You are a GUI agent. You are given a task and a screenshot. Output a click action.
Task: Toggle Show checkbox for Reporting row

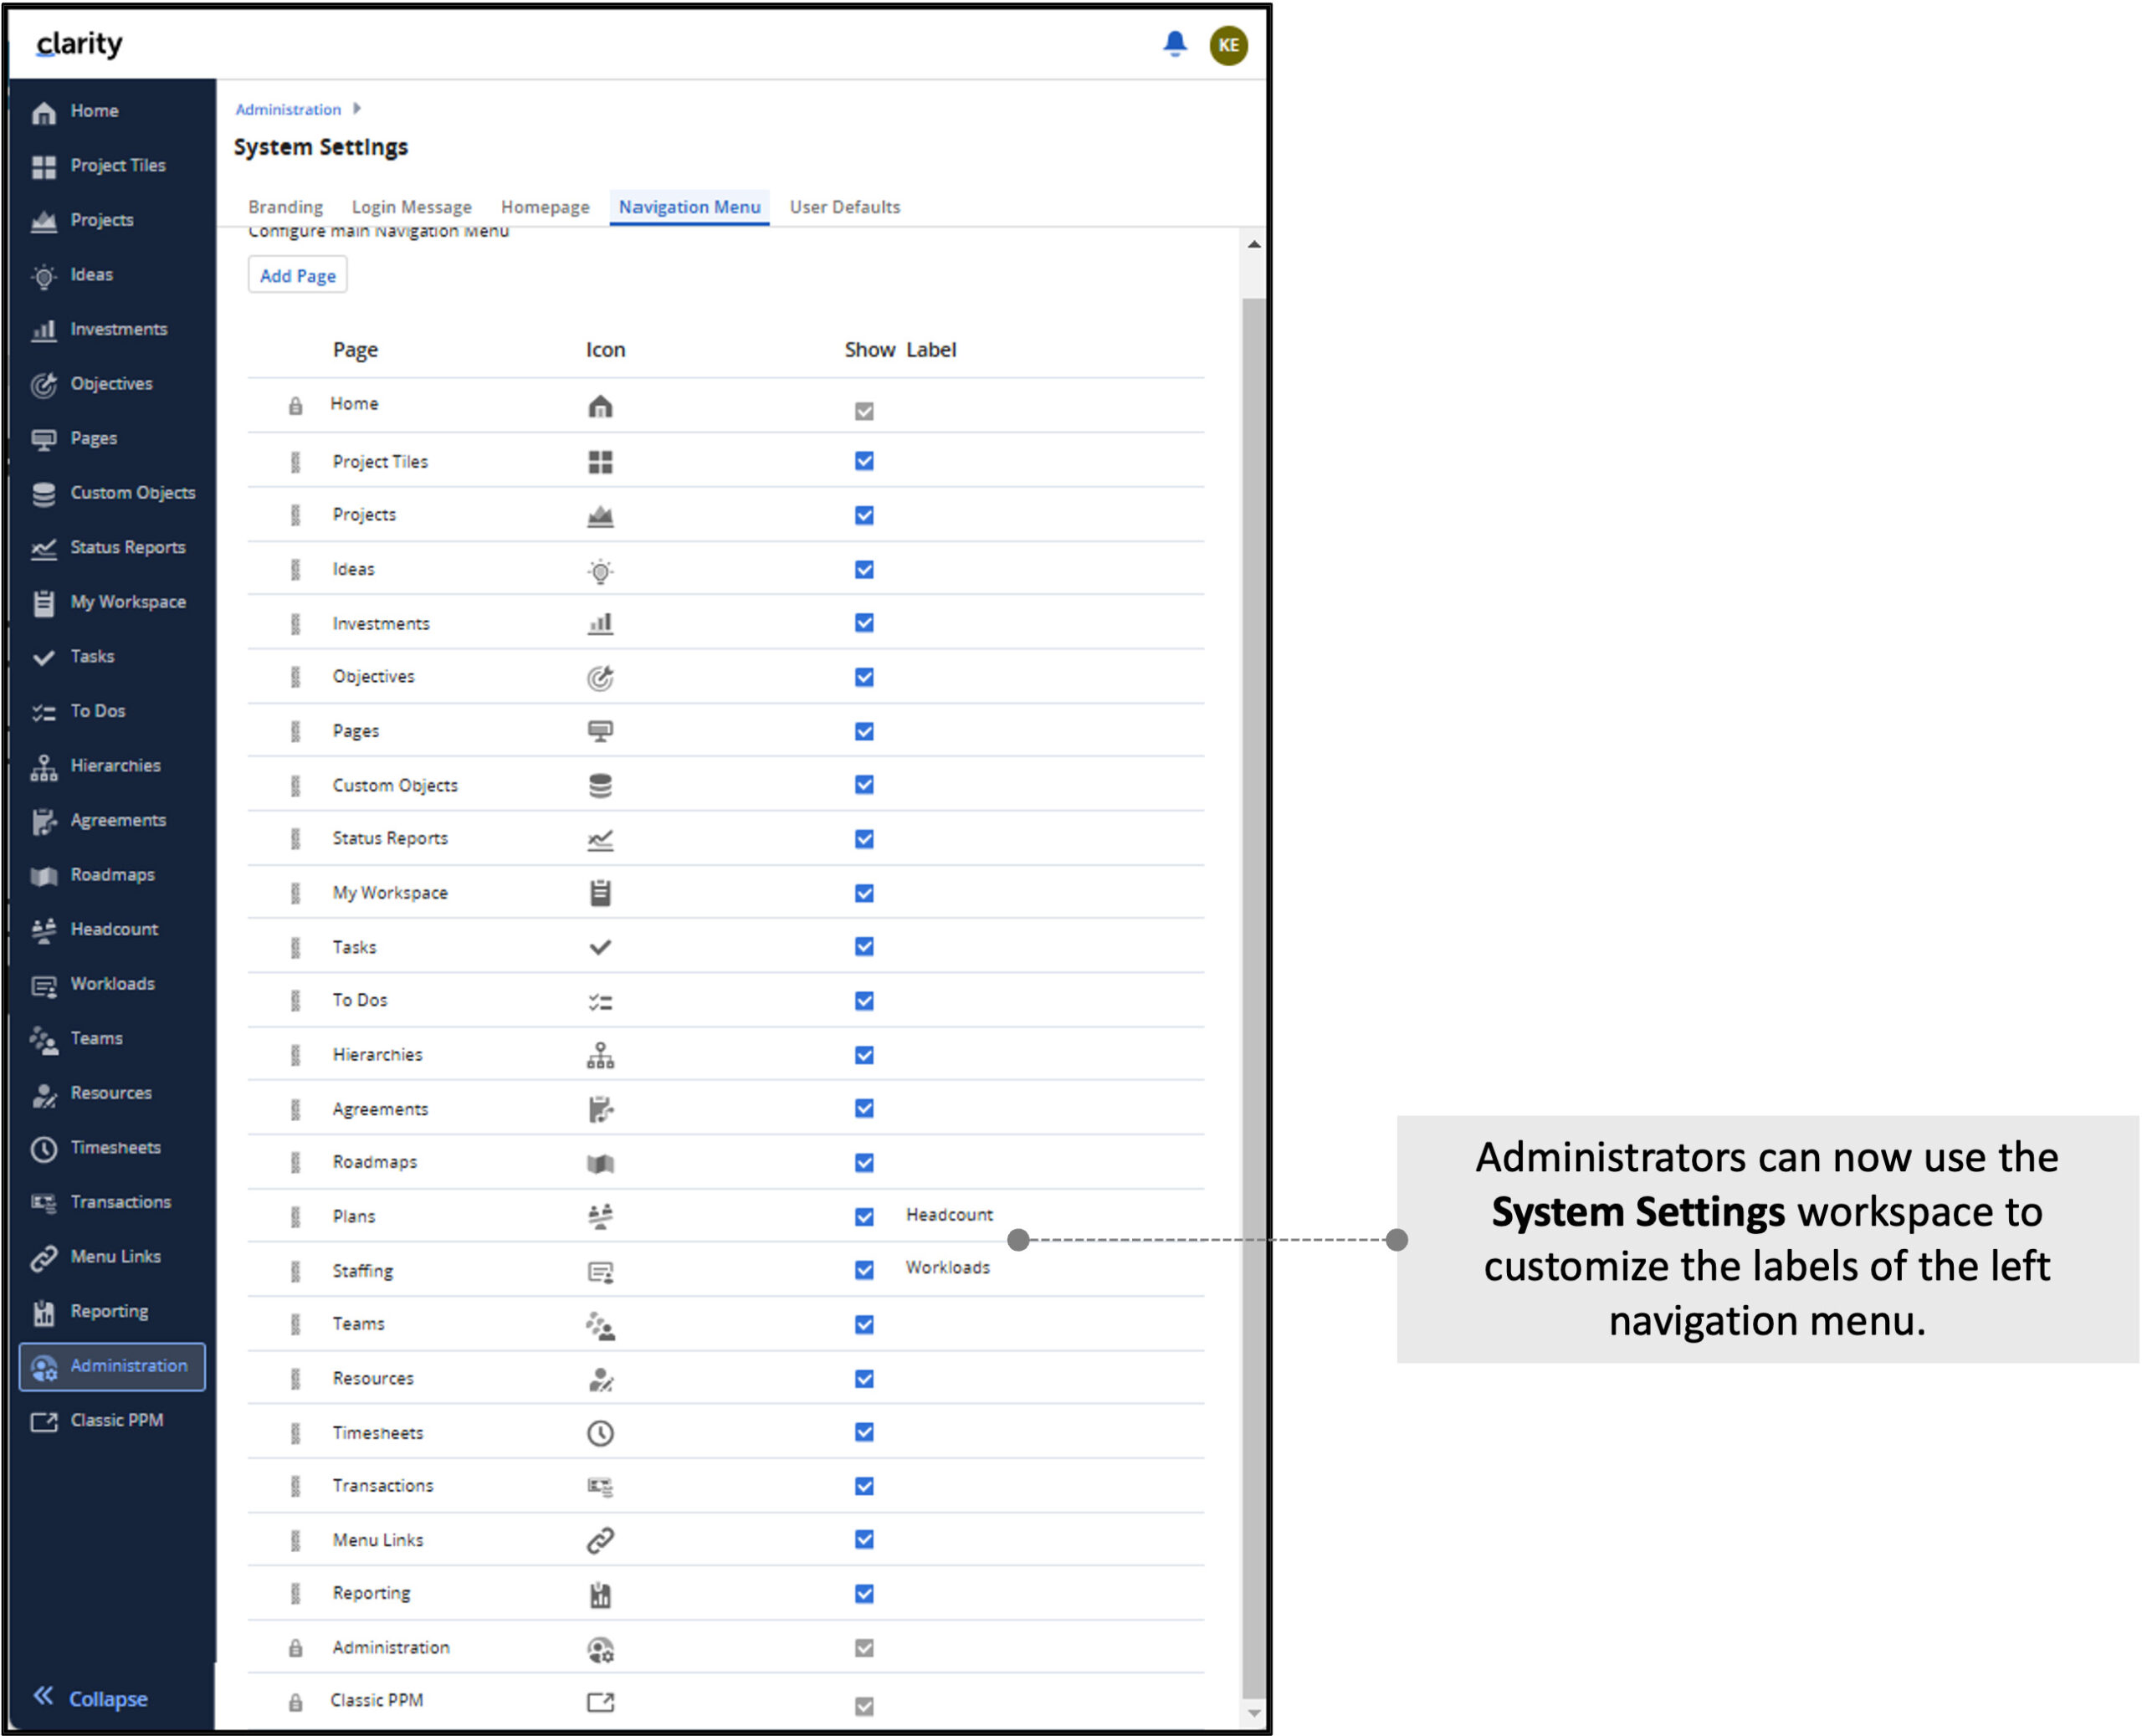pos(864,1594)
